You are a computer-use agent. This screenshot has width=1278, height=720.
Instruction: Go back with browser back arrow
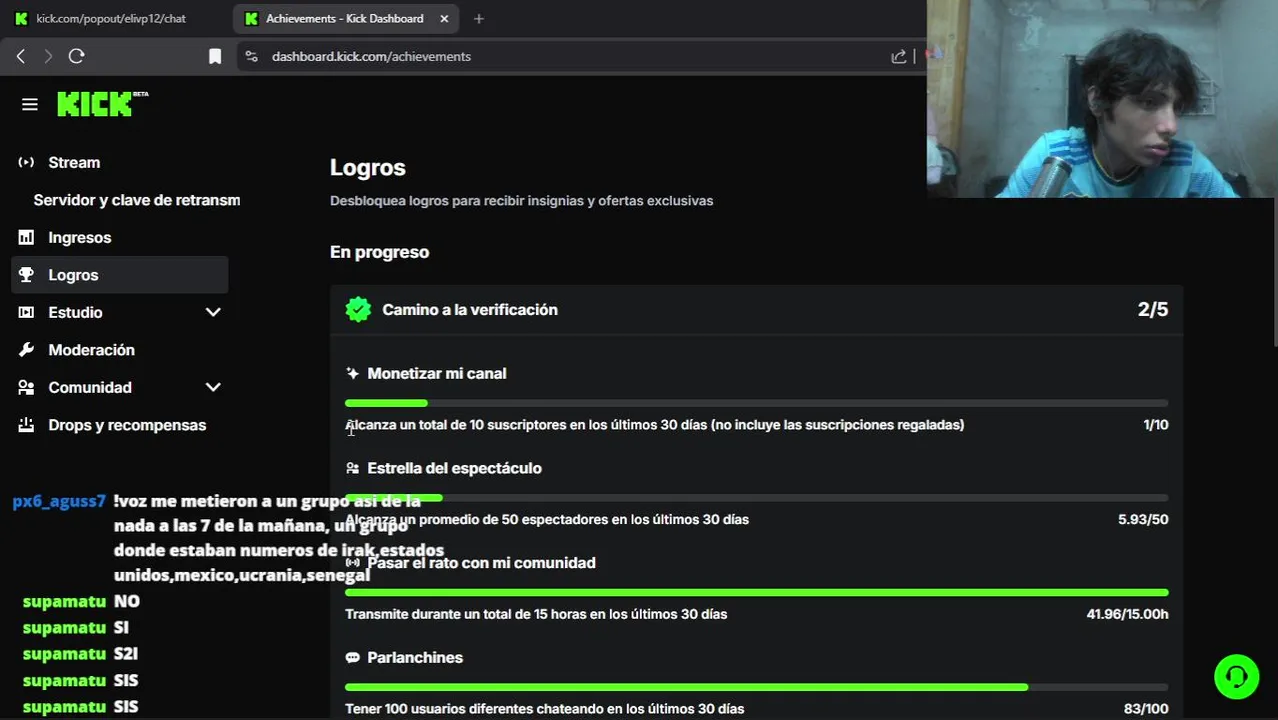(x=20, y=56)
